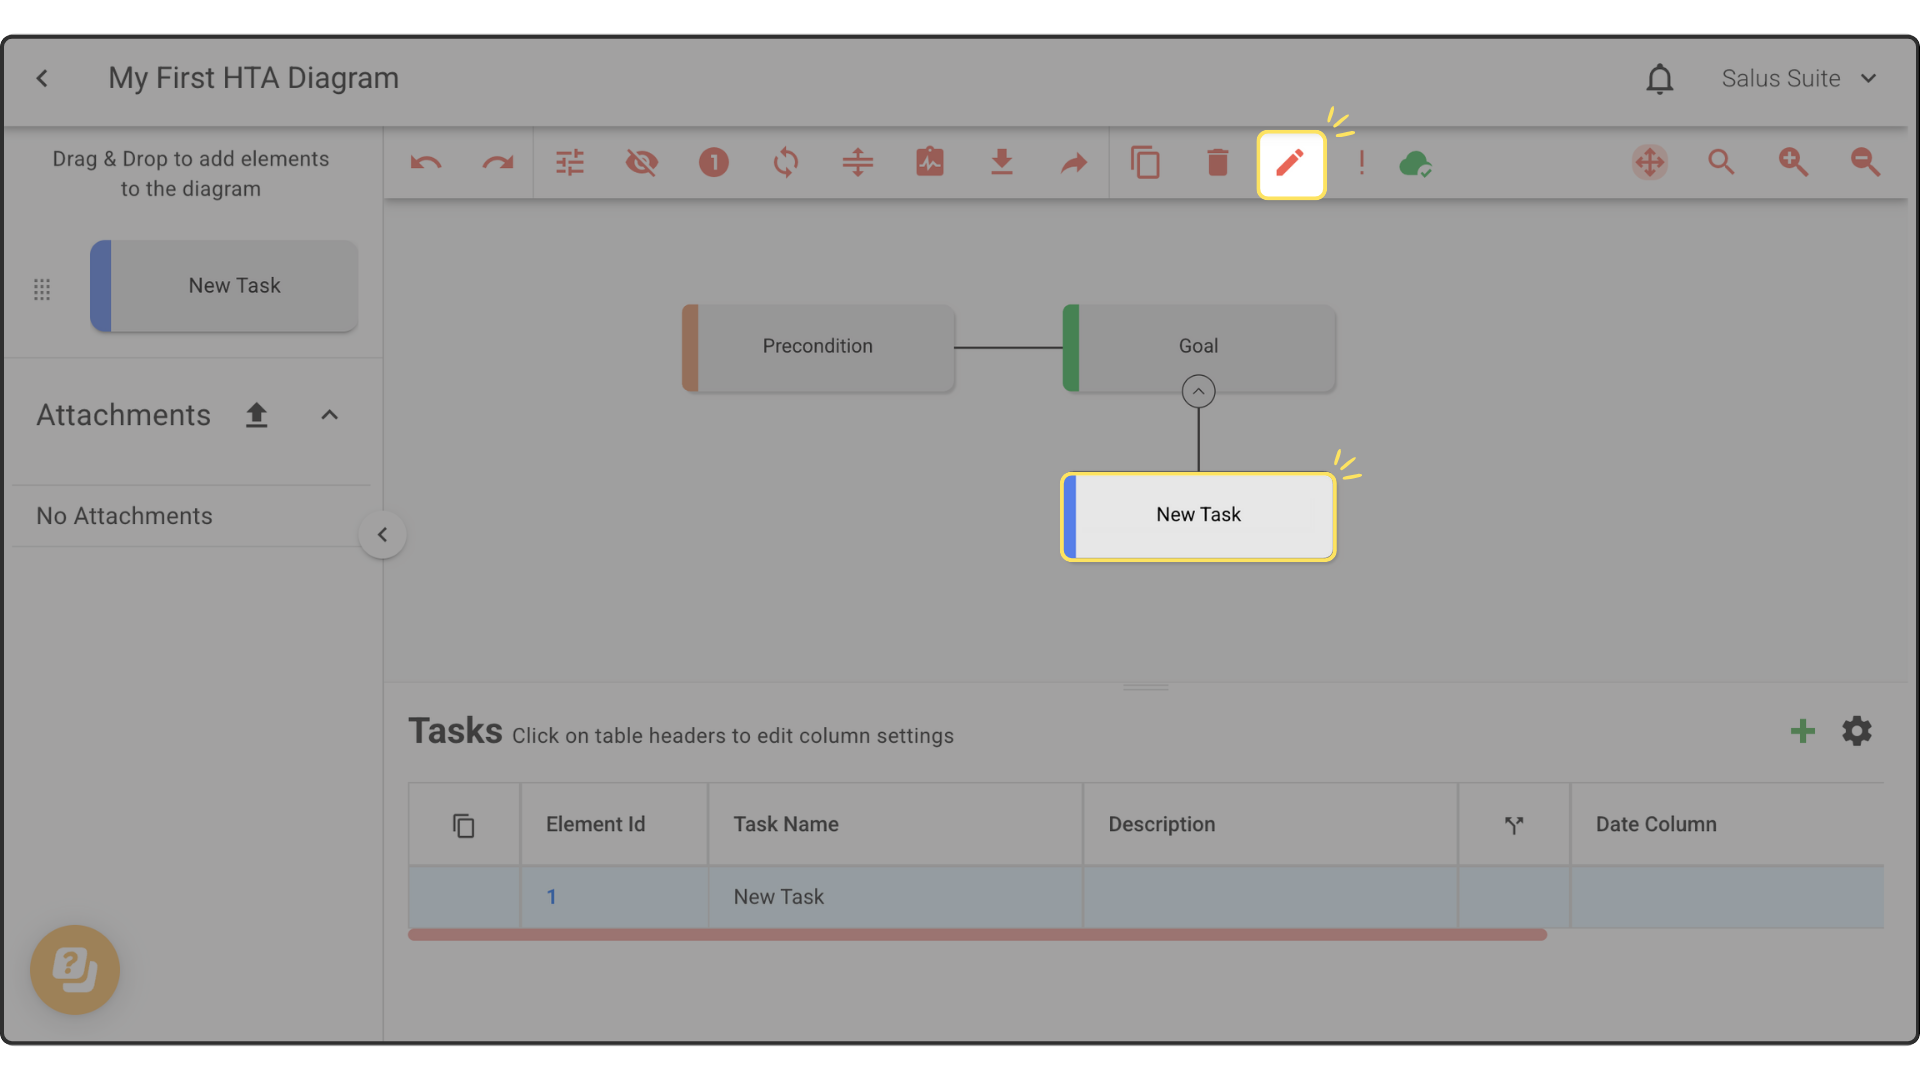Toggle the hide elements eye icon

(642, 163)
